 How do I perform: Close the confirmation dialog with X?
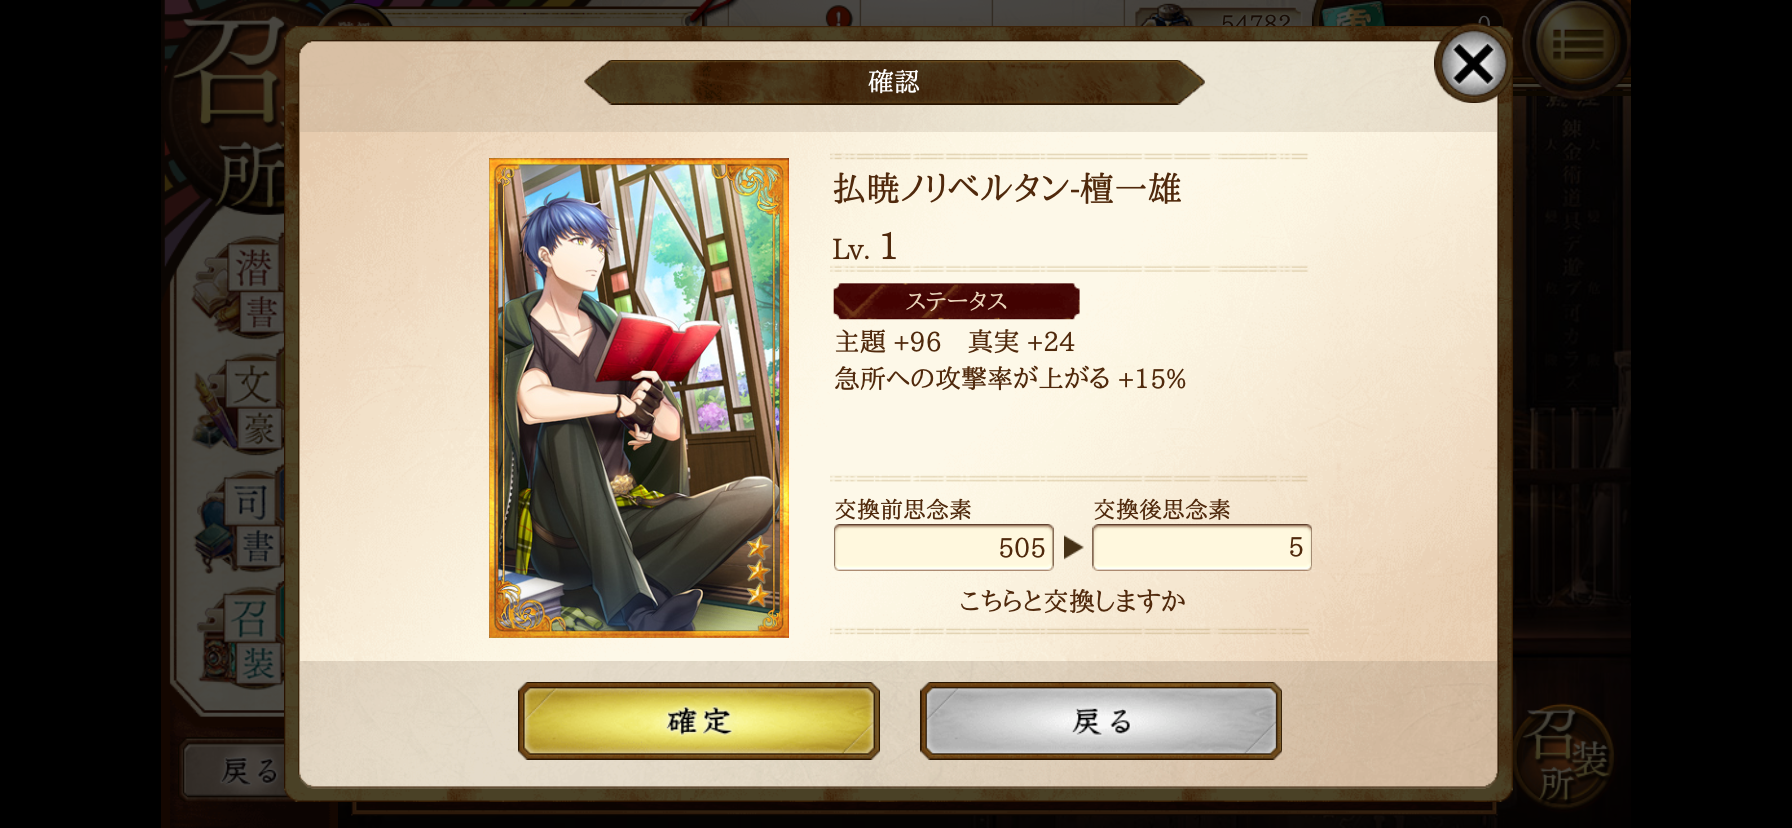pyautogui.click(x=1472, y=65)
